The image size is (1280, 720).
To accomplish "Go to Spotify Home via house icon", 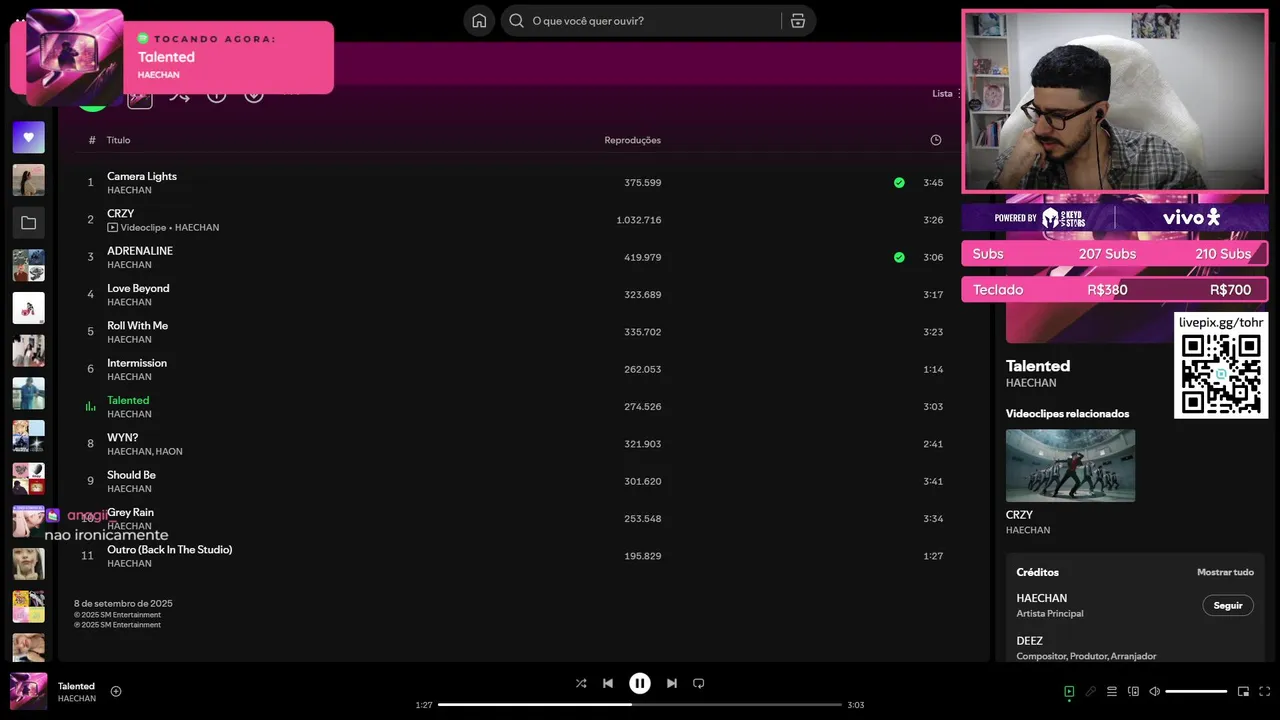I will [479, 20].
